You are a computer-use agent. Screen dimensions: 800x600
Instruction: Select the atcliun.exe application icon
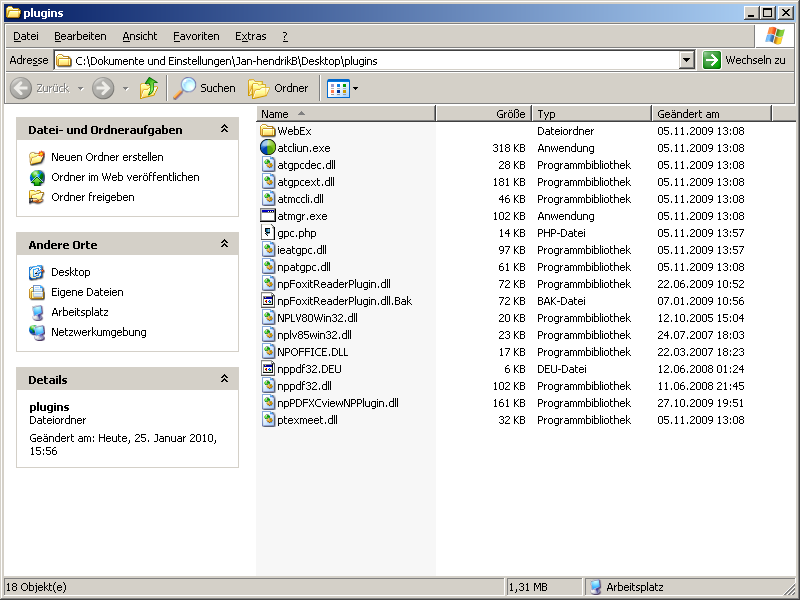[268, 148]
